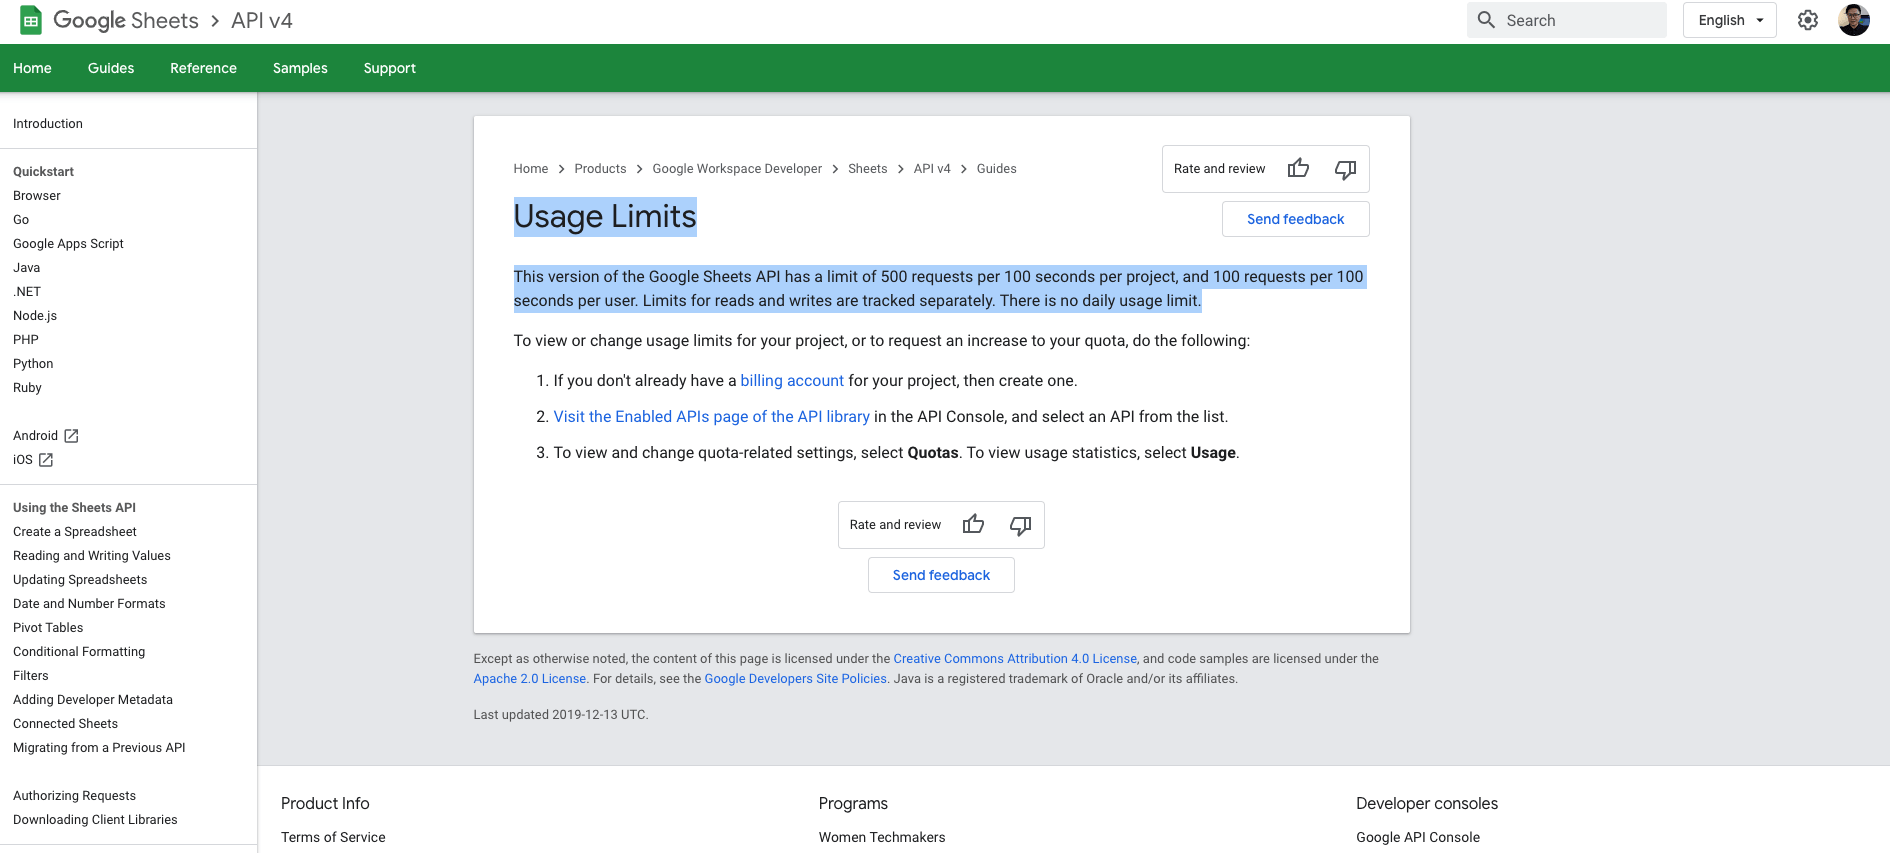Open Downloading Client Libraries
Viewport: 1890px width, 853px height.
coord(95,820)
